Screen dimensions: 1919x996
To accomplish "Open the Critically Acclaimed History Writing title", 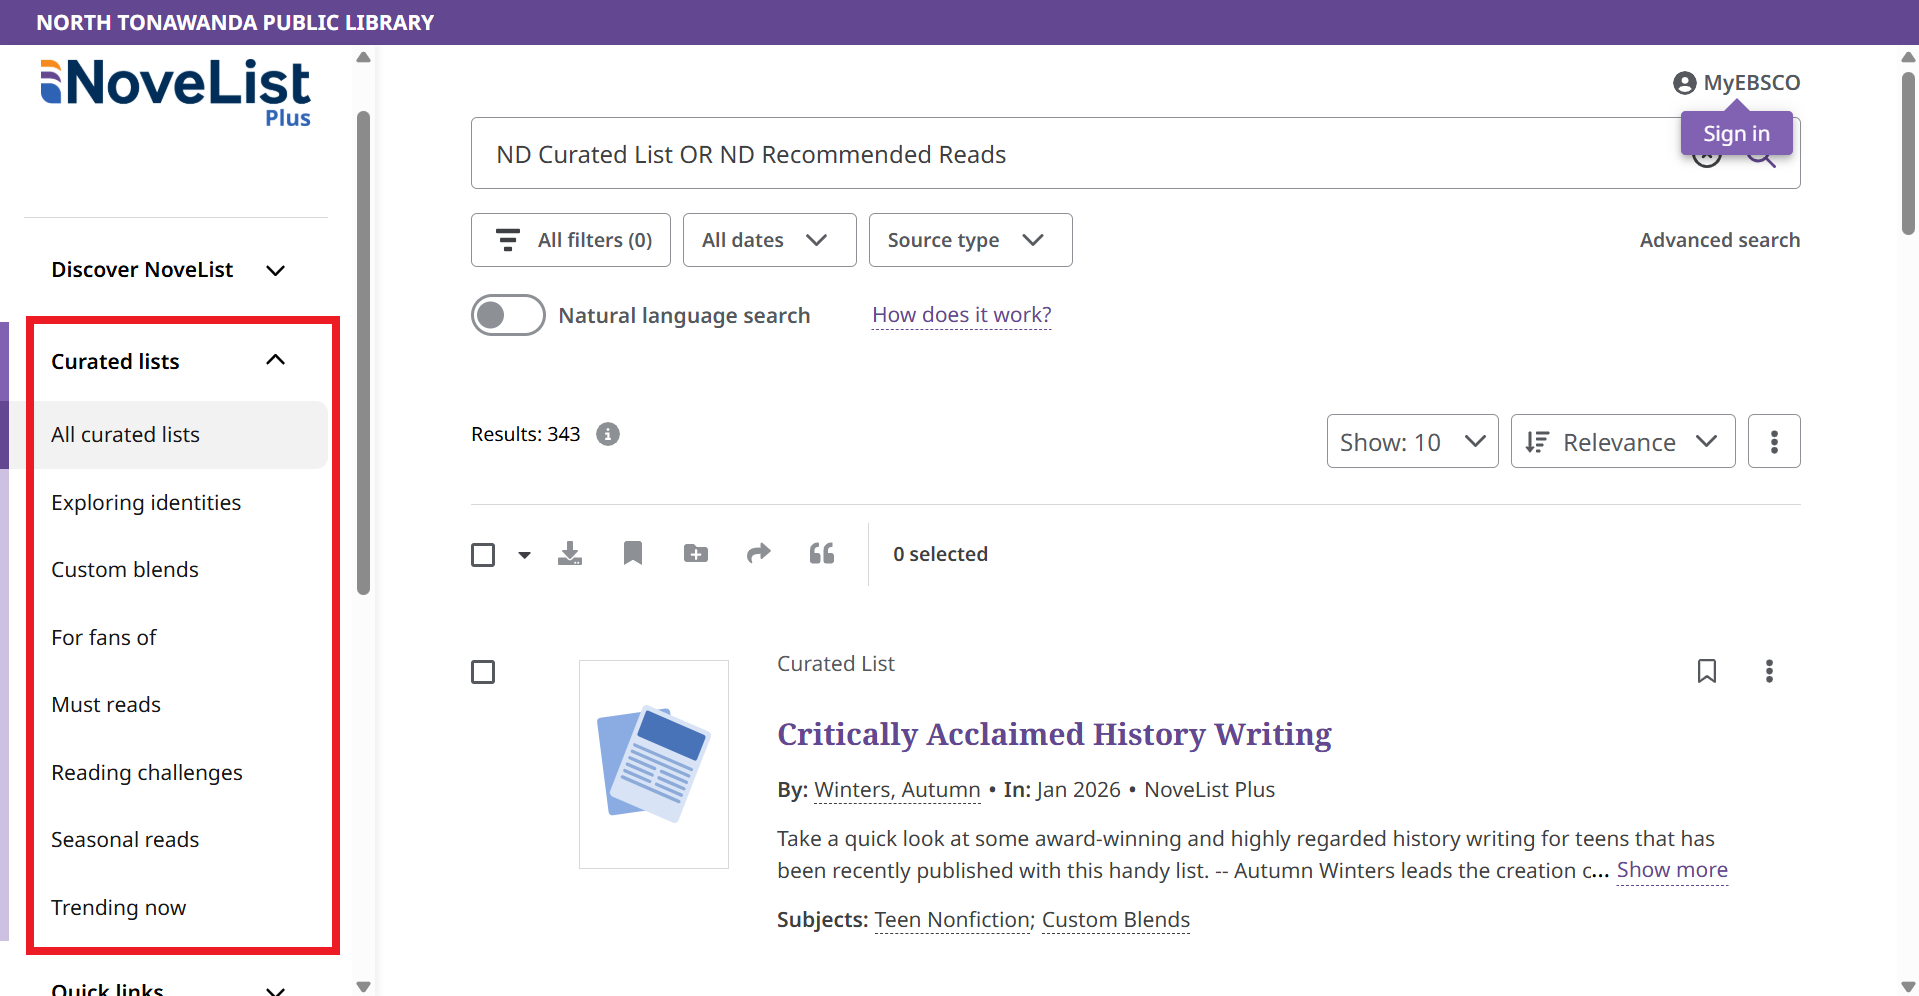I will (x=1054, y=734).
